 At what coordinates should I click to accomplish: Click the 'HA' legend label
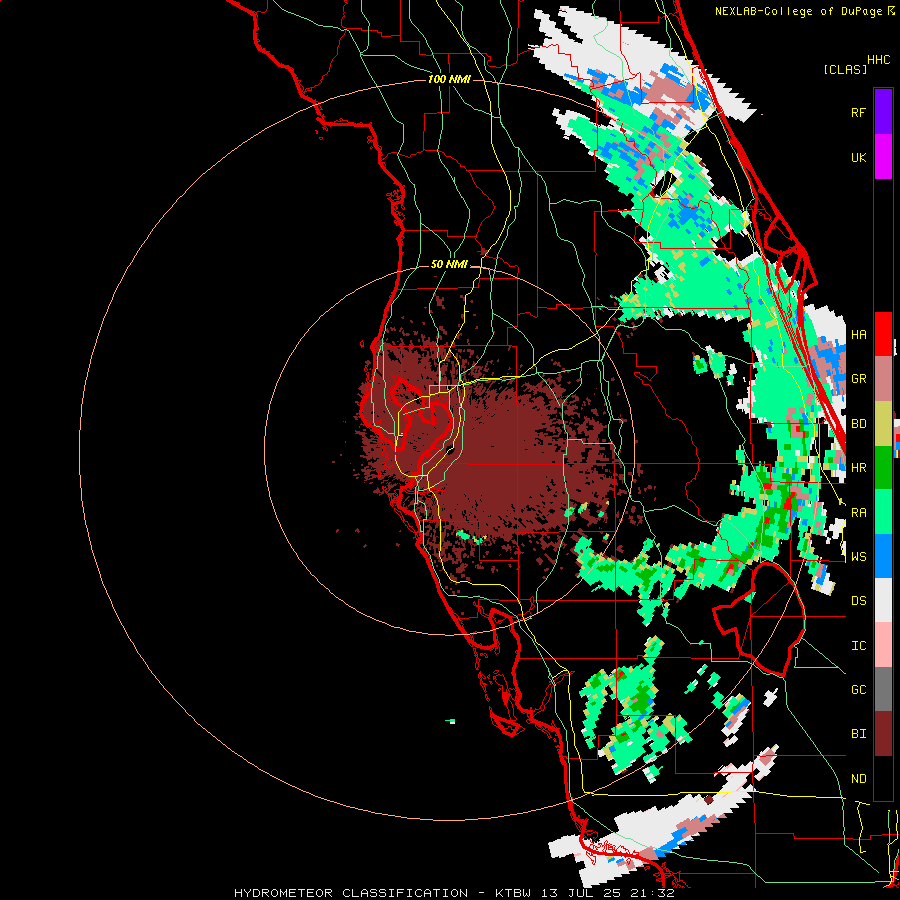tap(858, 335)
